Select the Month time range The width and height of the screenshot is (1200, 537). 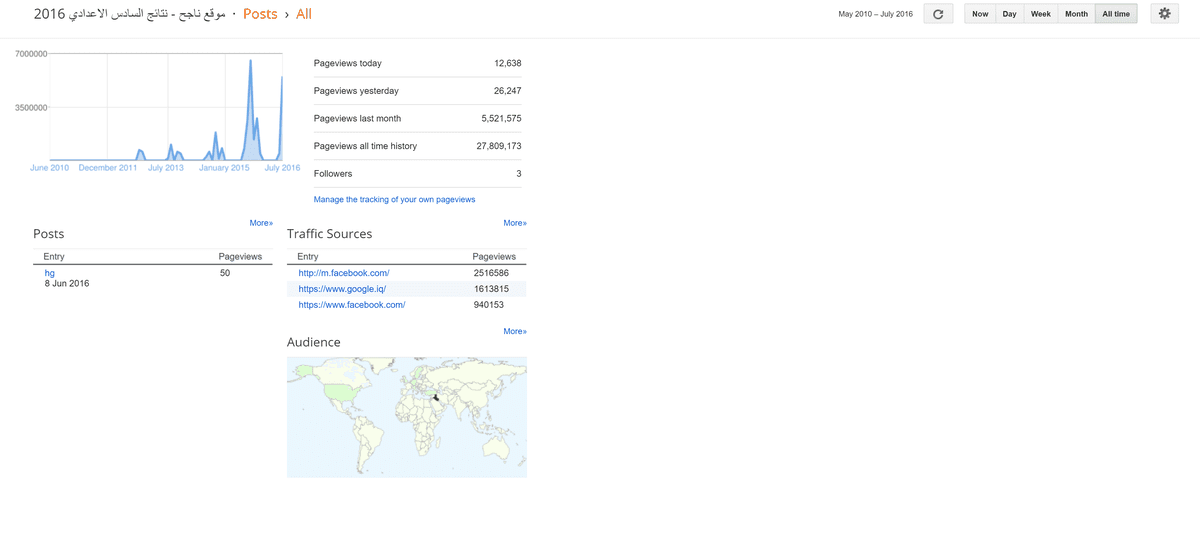(1076, 14)
